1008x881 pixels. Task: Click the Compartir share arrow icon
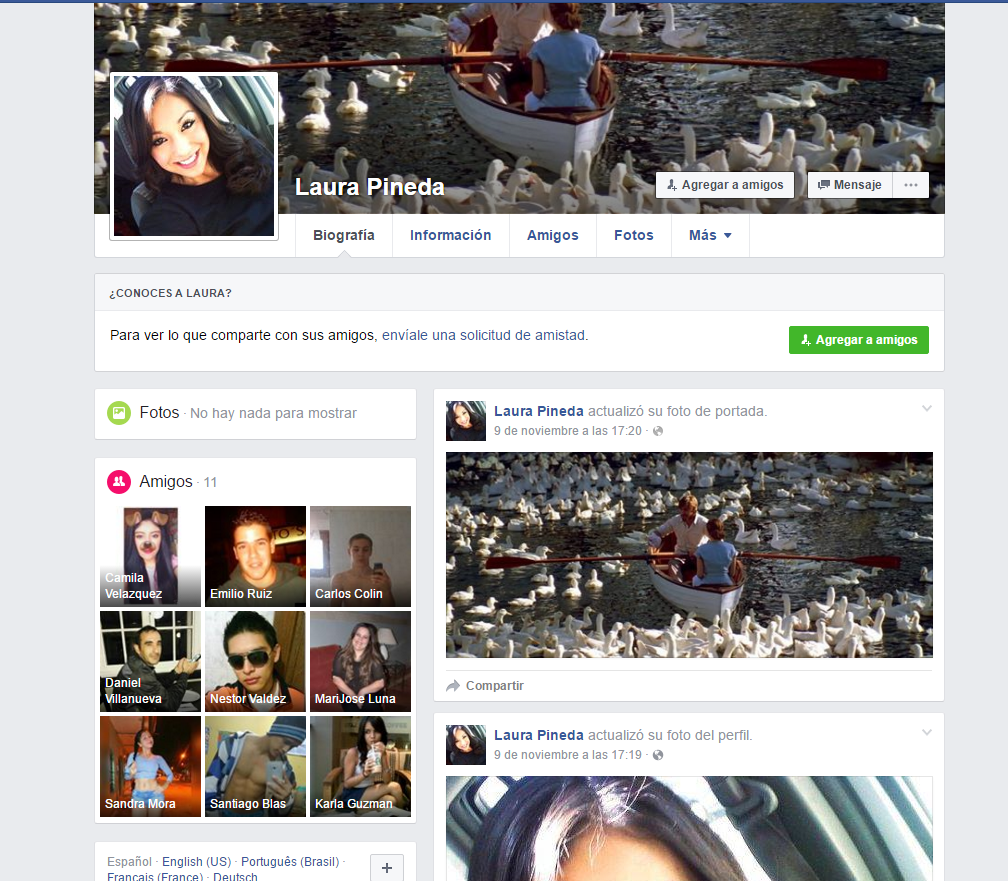[453, 686]
